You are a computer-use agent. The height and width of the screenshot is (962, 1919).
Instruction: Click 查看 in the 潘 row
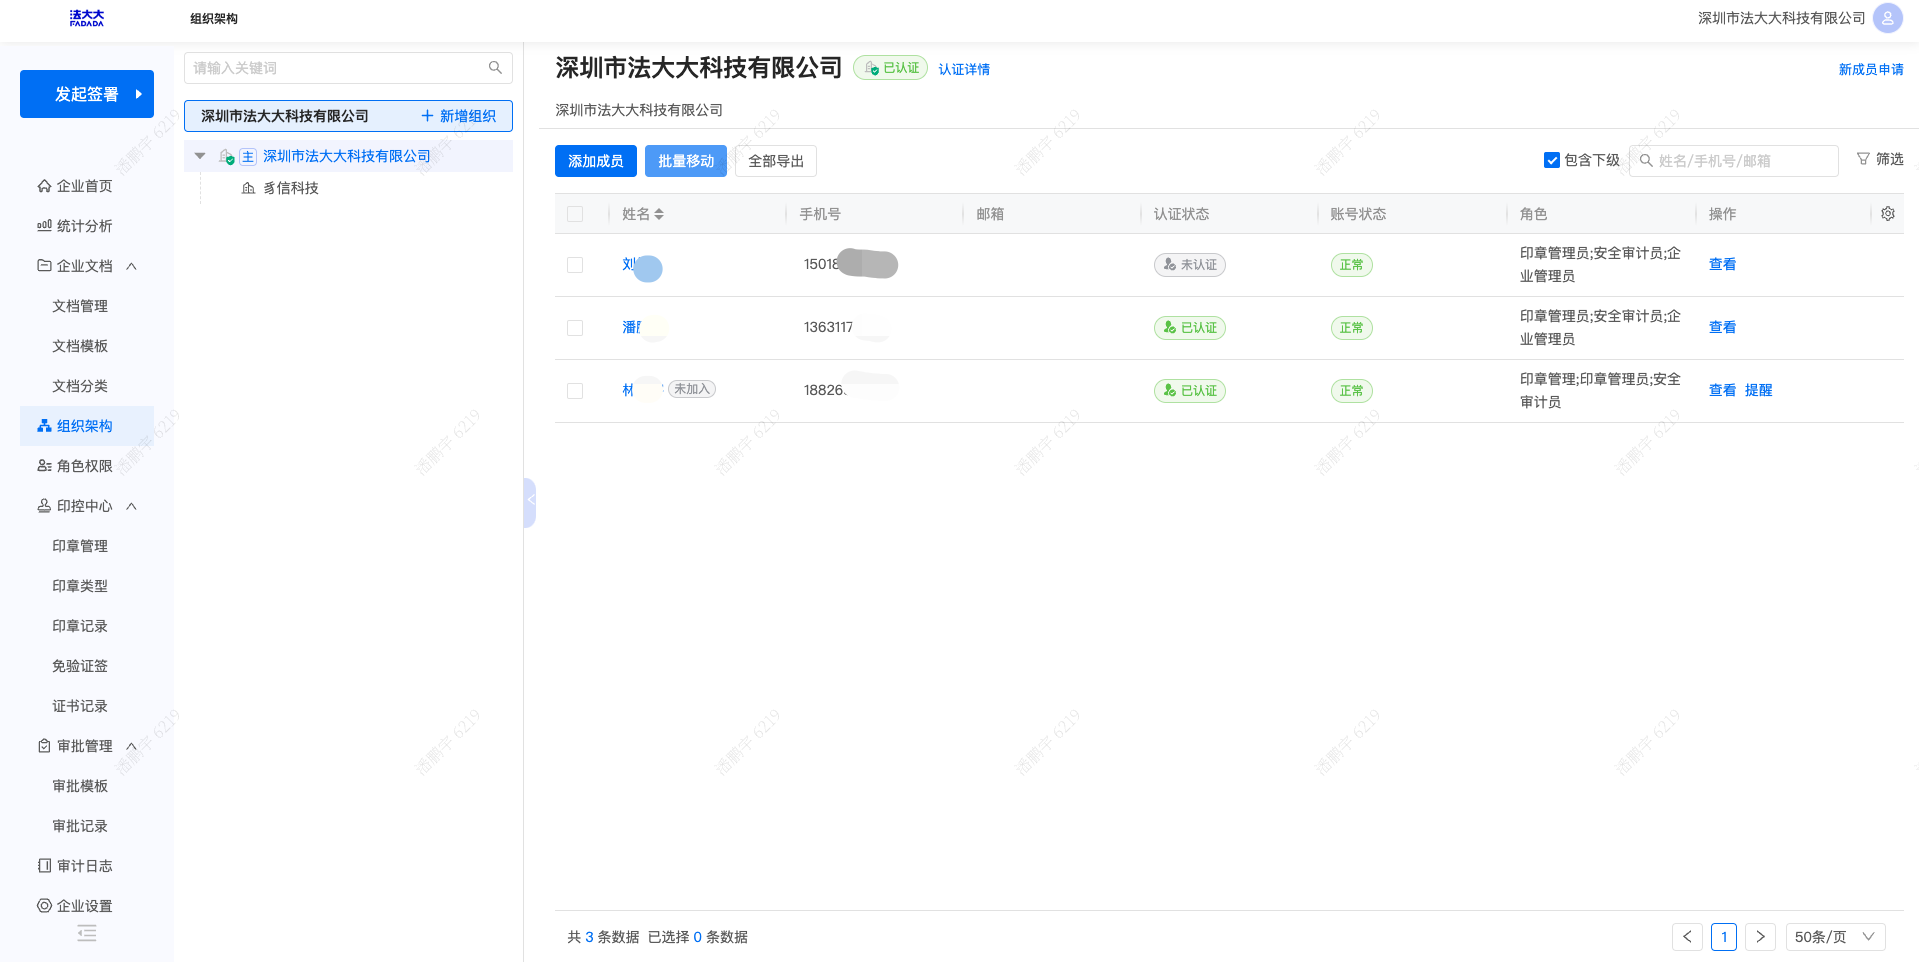pos(1722,327)
